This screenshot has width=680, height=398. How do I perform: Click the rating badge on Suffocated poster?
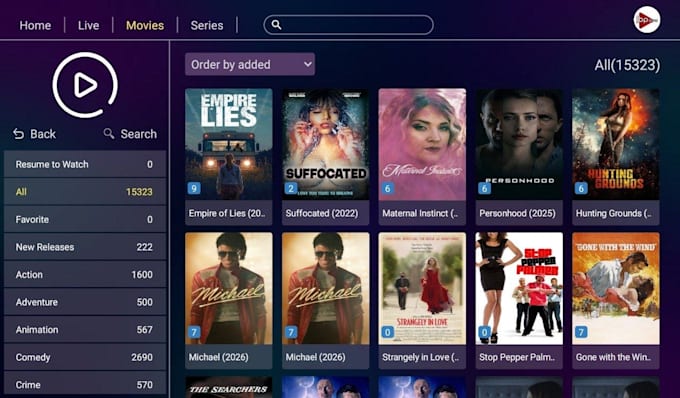[291, 188]
